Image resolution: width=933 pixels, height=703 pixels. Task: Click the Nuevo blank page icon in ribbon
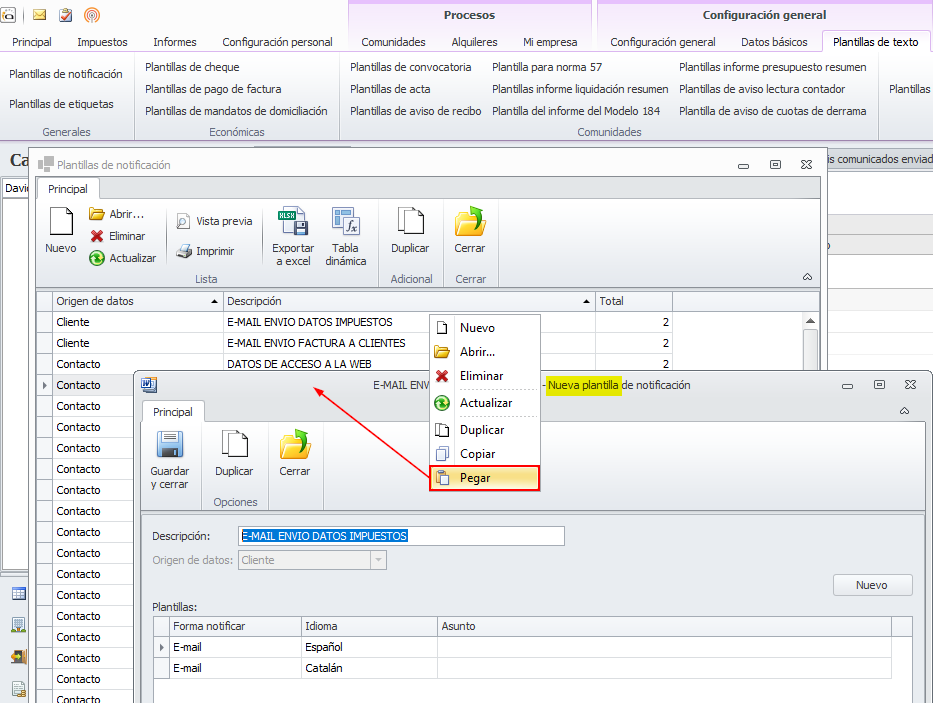61,224
